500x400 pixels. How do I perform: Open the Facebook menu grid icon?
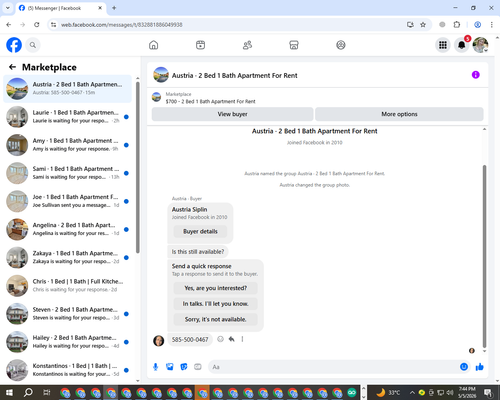pyautogui.click(x=443, y=45)
